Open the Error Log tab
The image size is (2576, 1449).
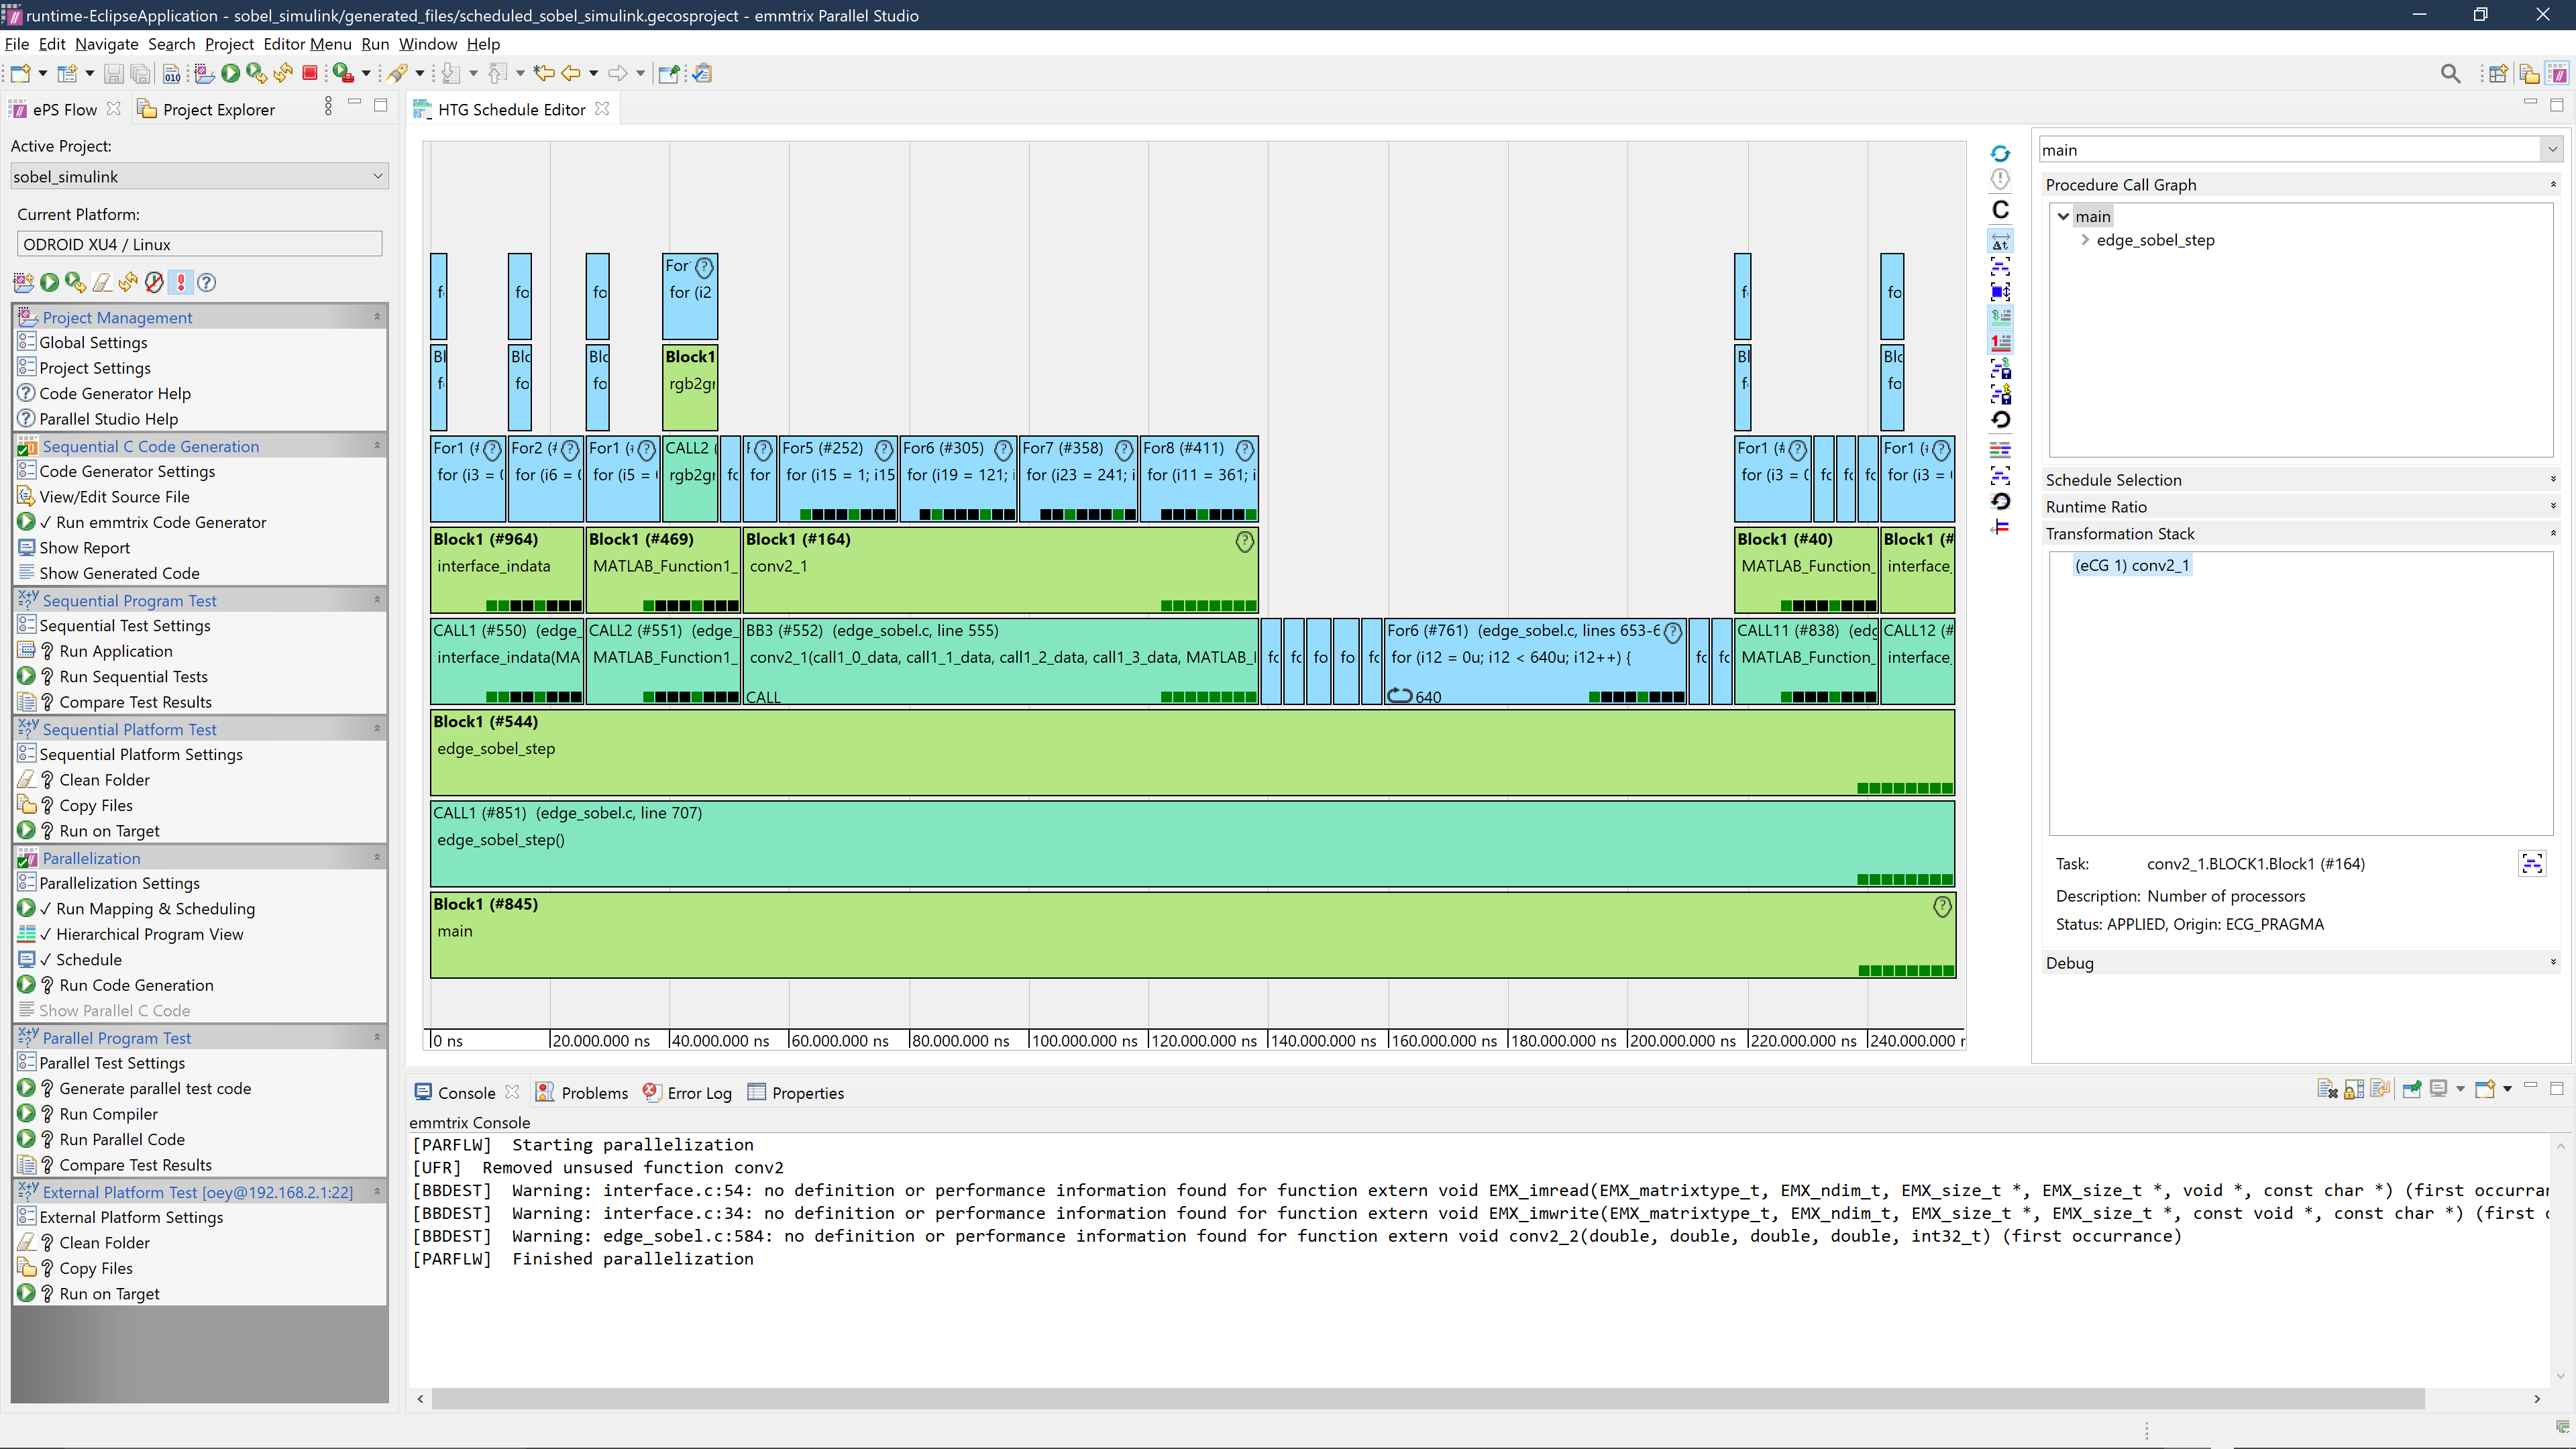pyautogui.click(x=687, y=1092)
